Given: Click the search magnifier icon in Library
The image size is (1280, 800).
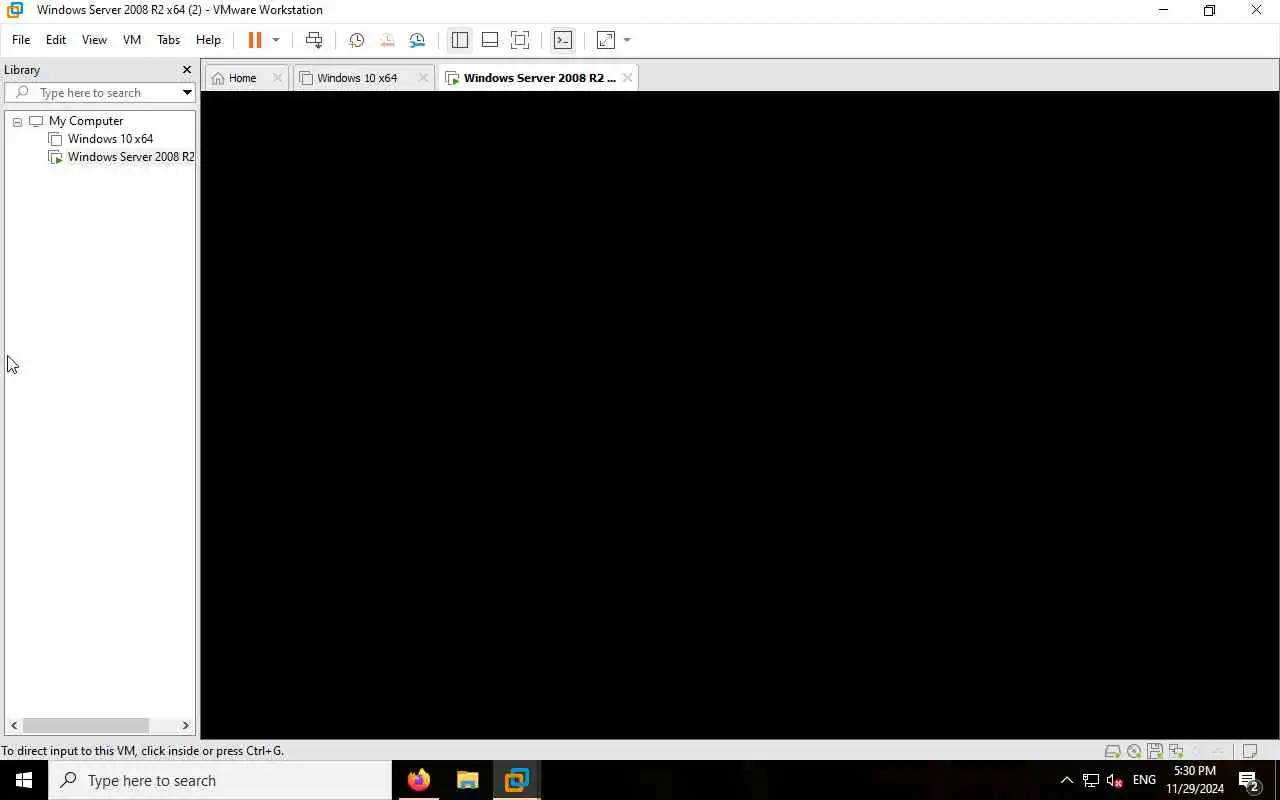Looking at the screenshot, I should [22, 93].
